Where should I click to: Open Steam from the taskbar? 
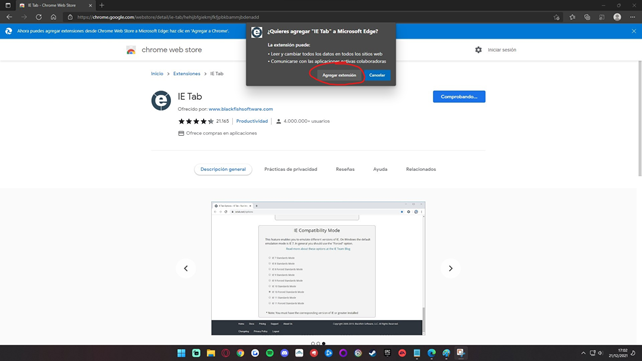373,353
